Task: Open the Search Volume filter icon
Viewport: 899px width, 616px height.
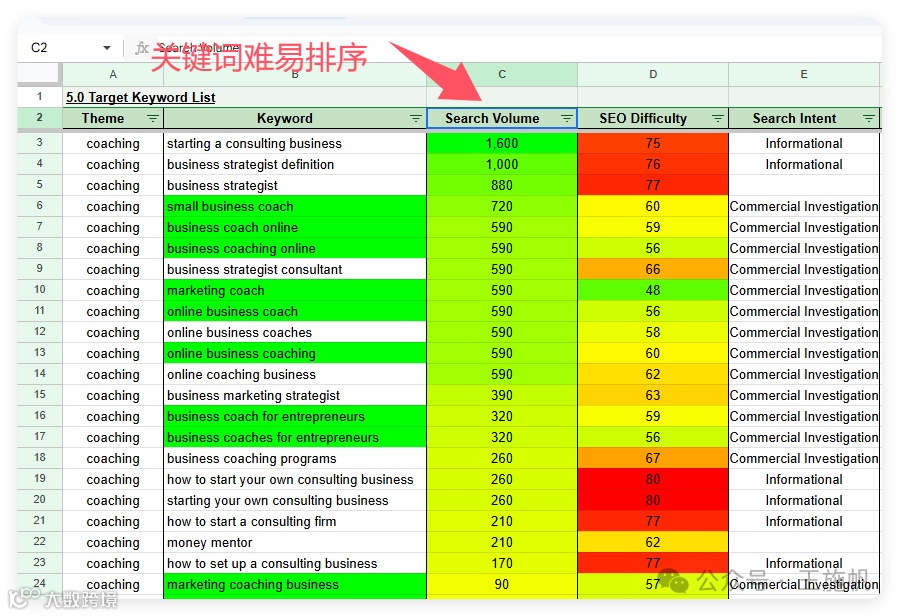Action: [567, 119]
